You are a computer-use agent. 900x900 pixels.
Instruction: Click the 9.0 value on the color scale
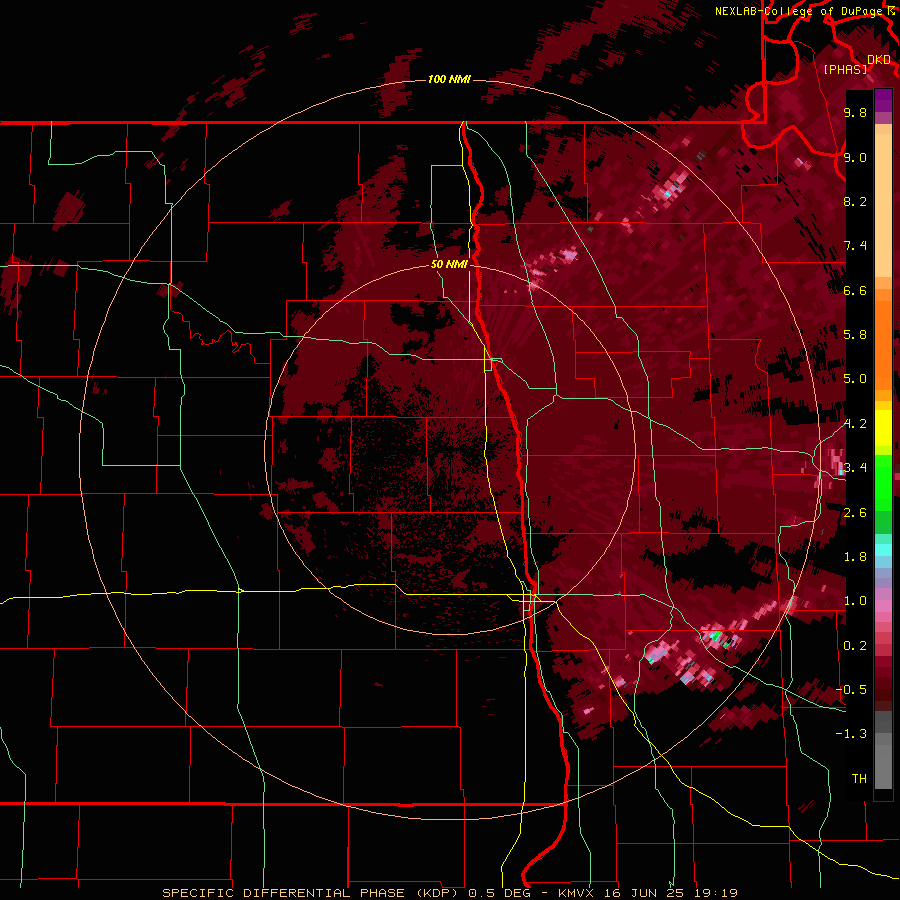pyautogui.click(x=855, y=157)
